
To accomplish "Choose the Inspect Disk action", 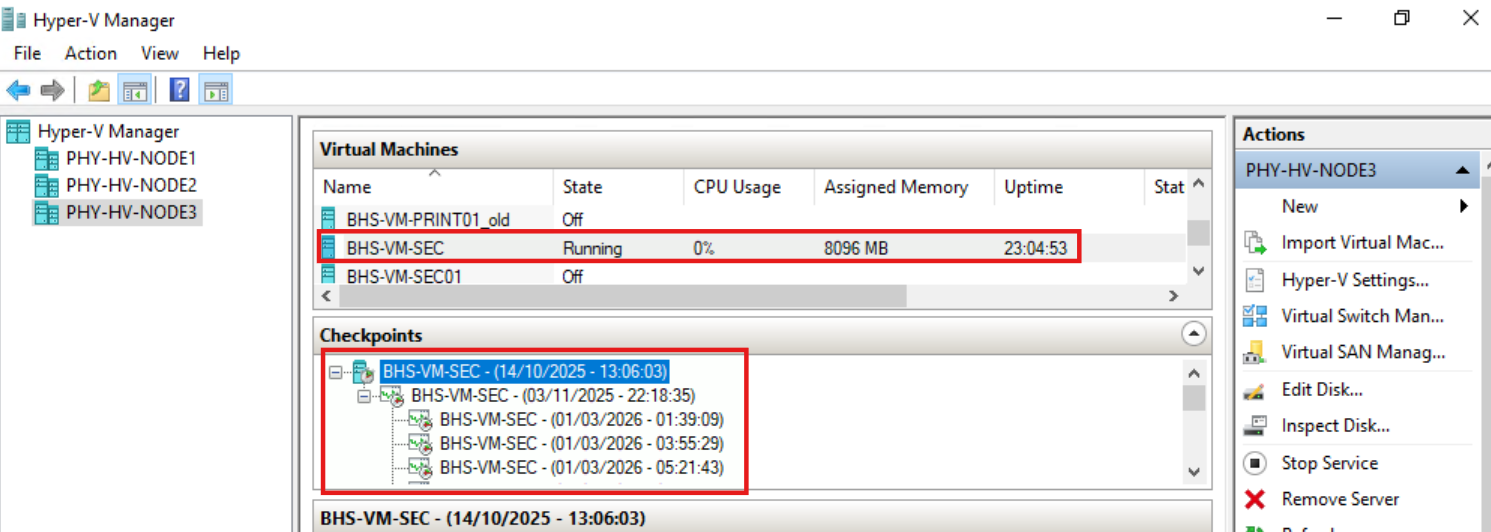I will [x=1335, y=426].
